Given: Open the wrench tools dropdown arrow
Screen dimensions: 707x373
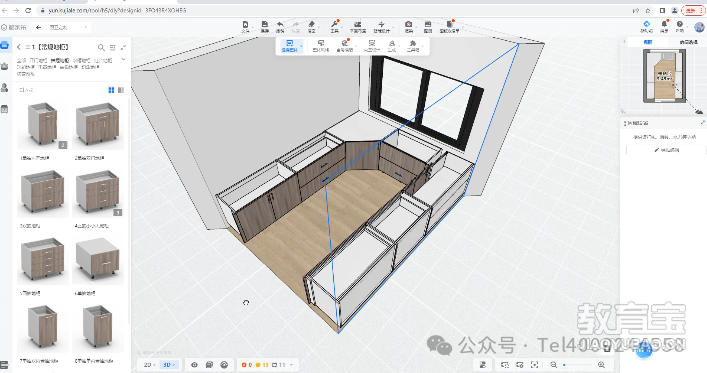Looking at the screenshot, I should [x=342, y=26].
